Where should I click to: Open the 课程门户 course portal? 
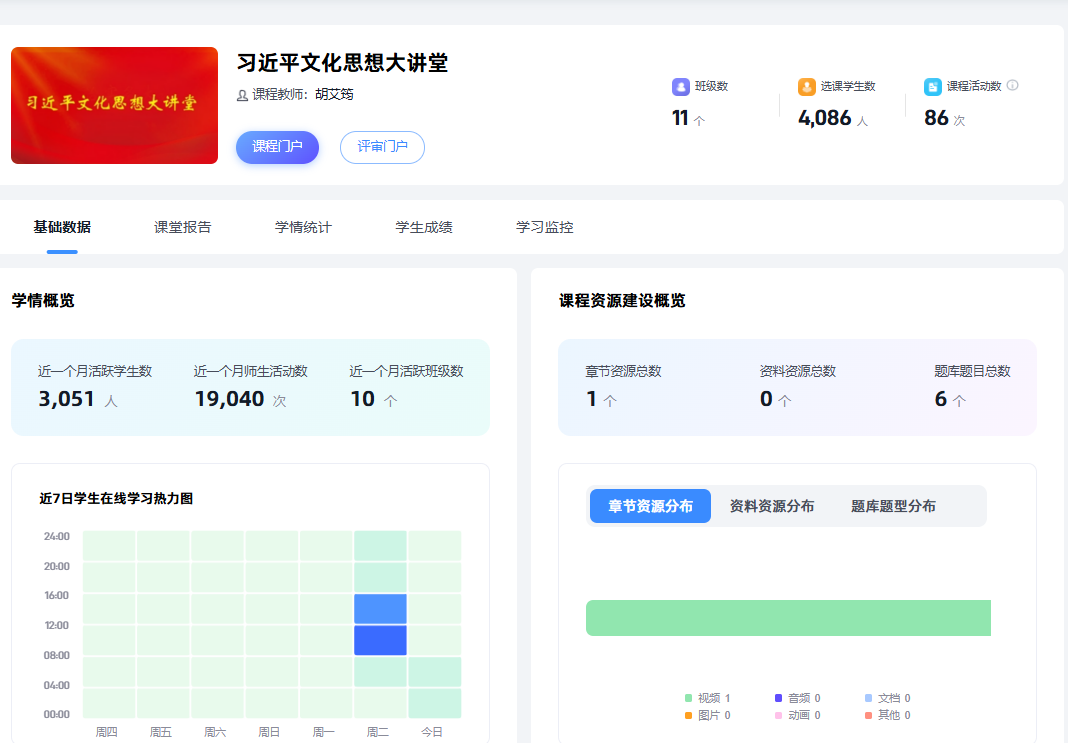[x=277, y=147]
